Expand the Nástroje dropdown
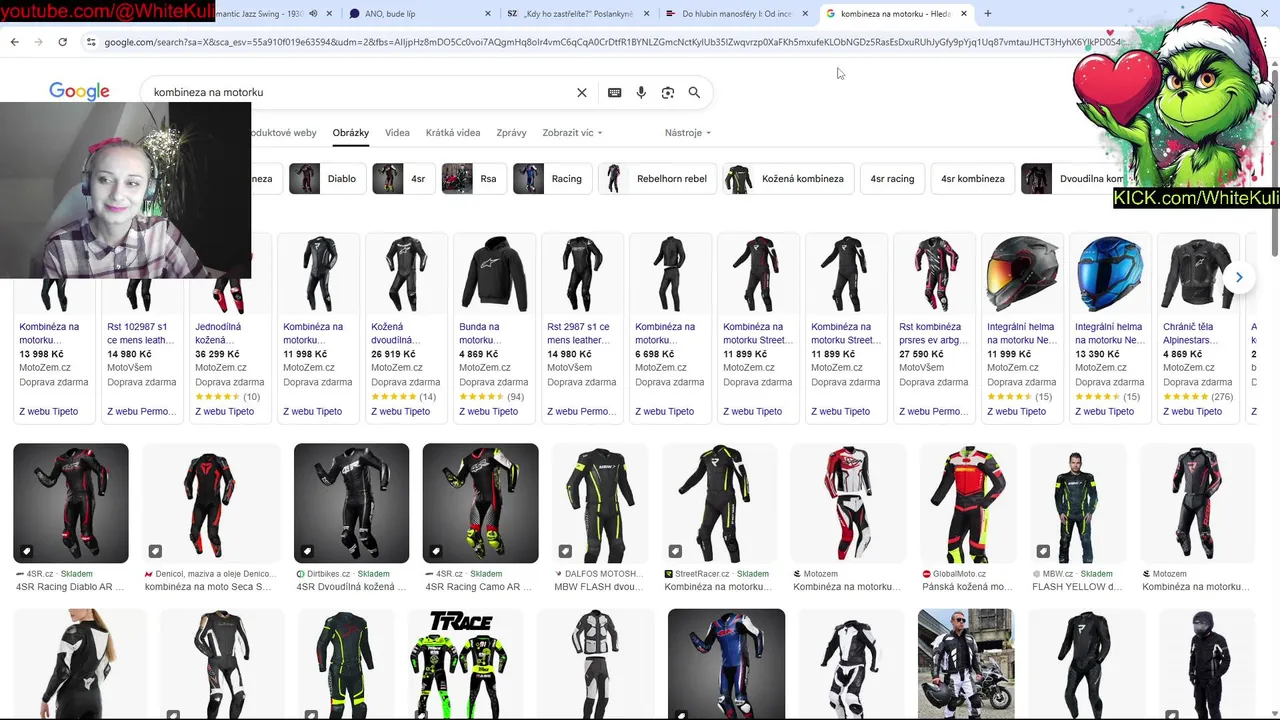The height and width of the screenshot is (720, 1280). click(x=688, y=133)
